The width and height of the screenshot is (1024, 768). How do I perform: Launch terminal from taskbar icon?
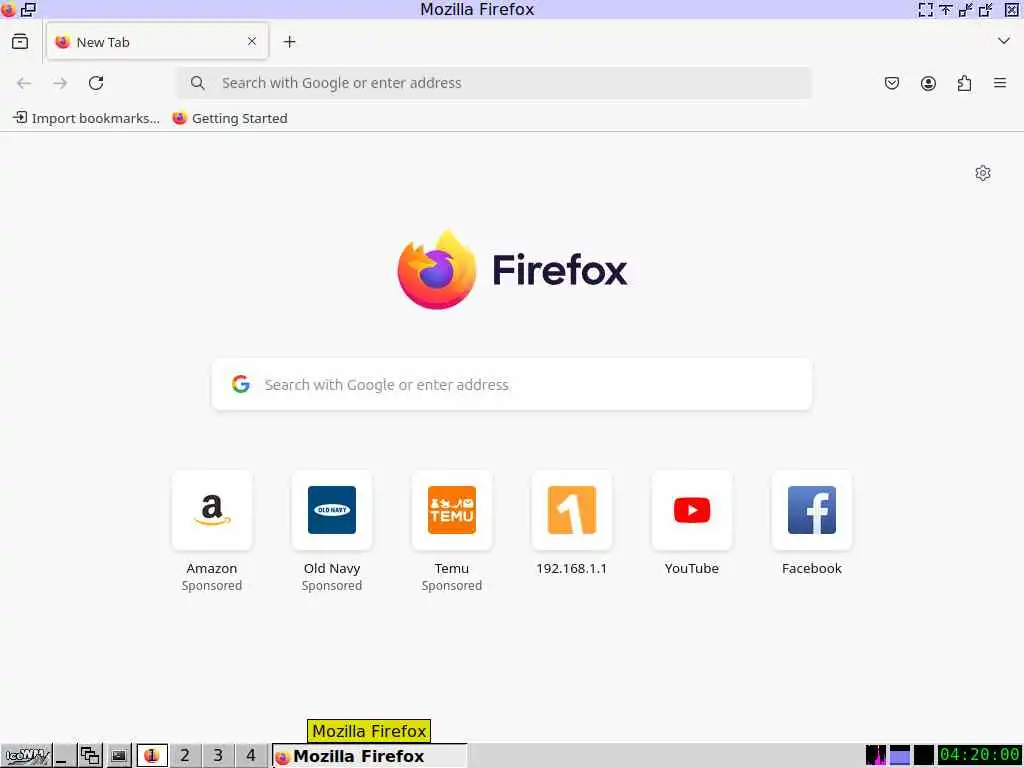point(119,756)
